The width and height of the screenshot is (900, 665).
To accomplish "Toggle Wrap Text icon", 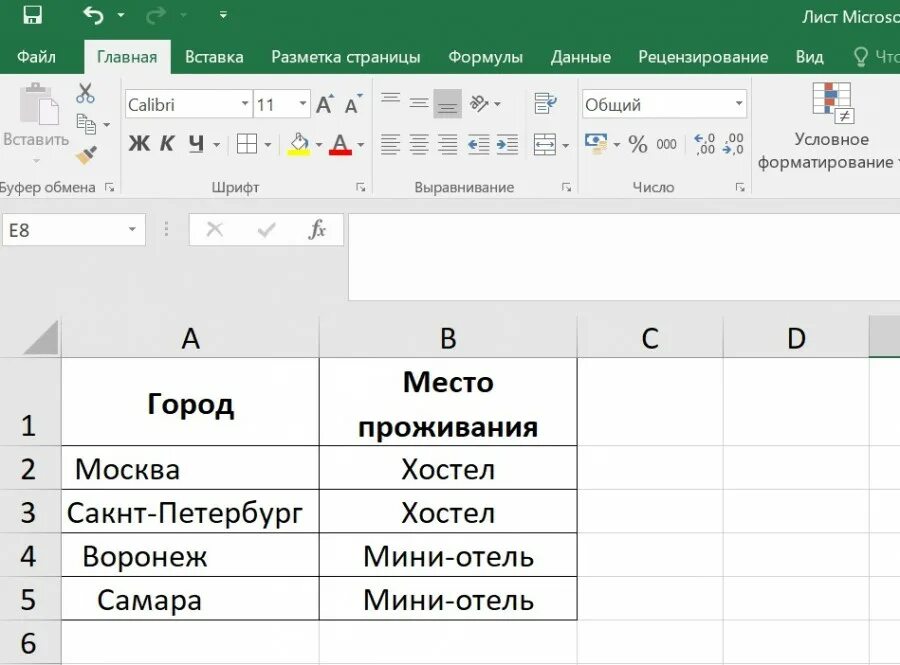I will click(x=545, y=104).
